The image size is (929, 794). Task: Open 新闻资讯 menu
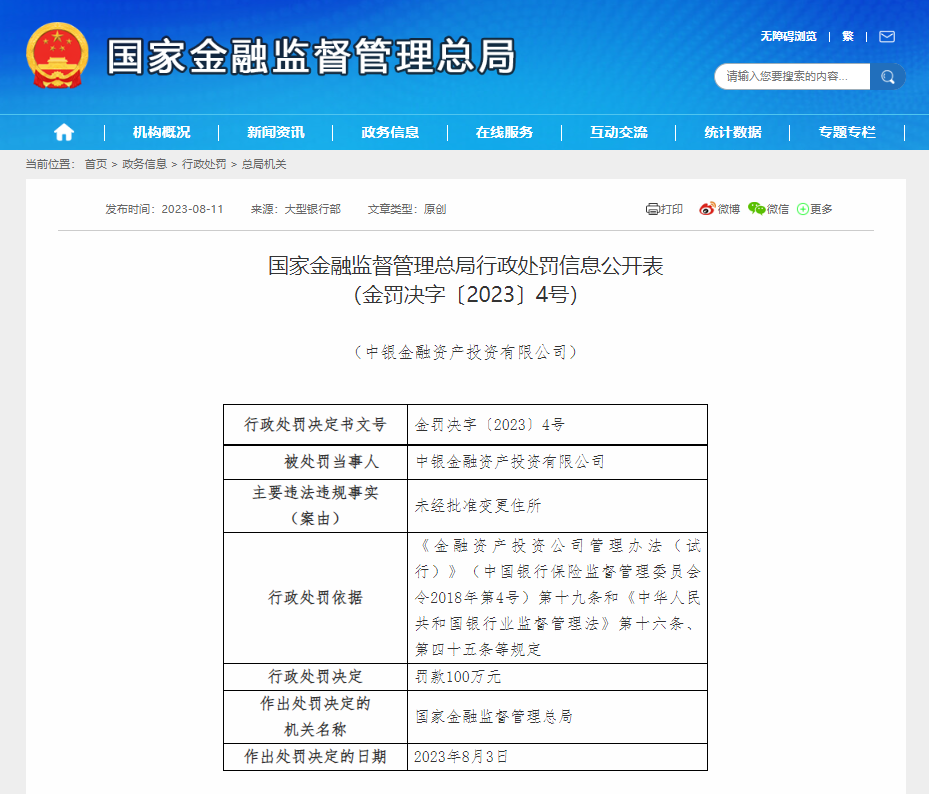coord(276,132)
